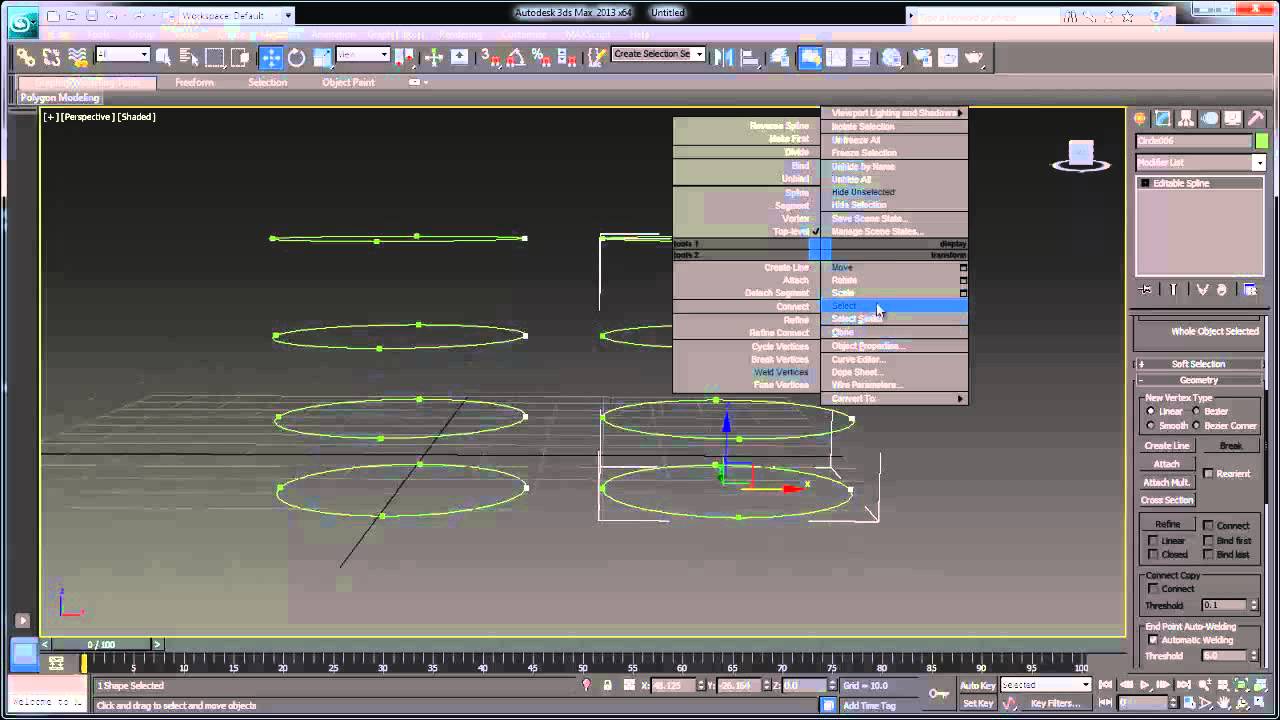The image size is (1280, 720).
Task: Select the Select and Link tool
Action: tap(26, 58)
